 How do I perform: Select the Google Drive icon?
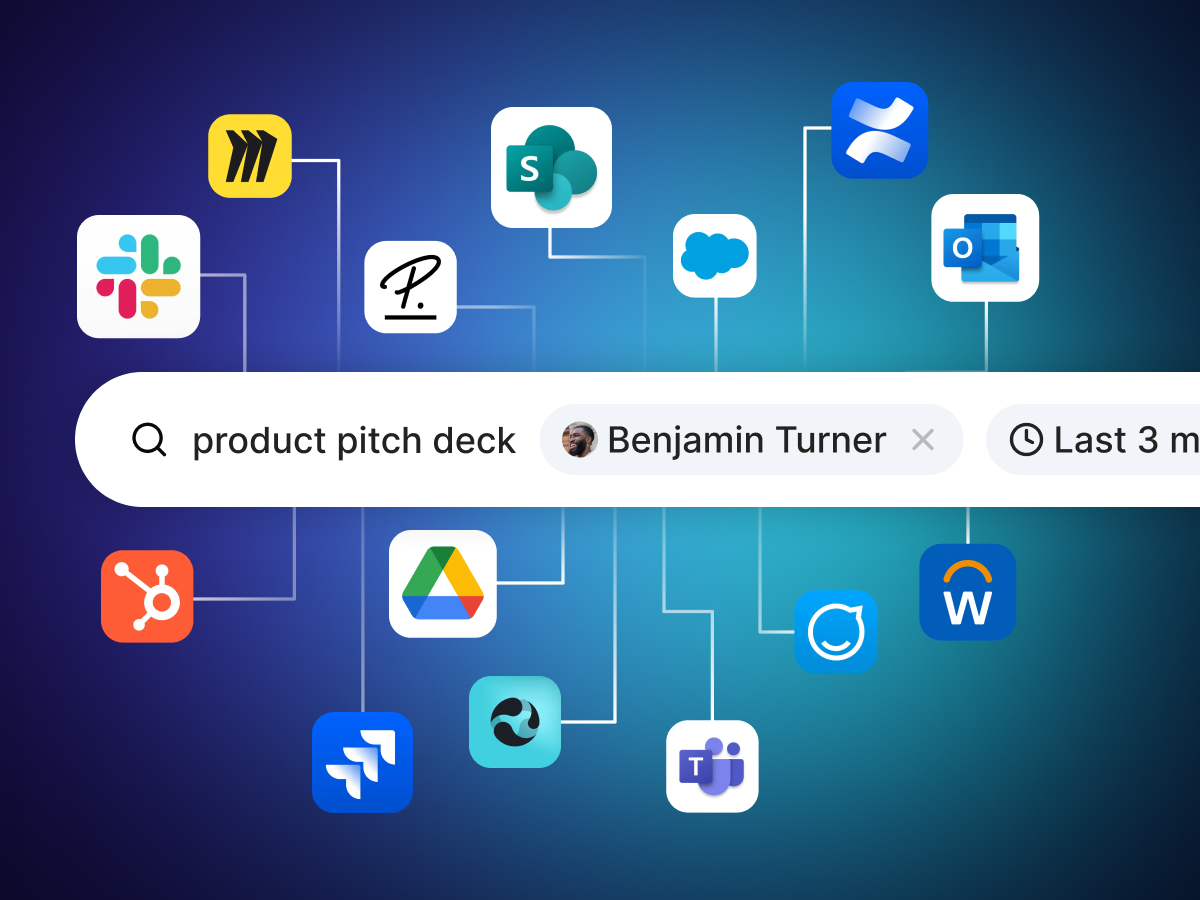click(x=443, y=584)
